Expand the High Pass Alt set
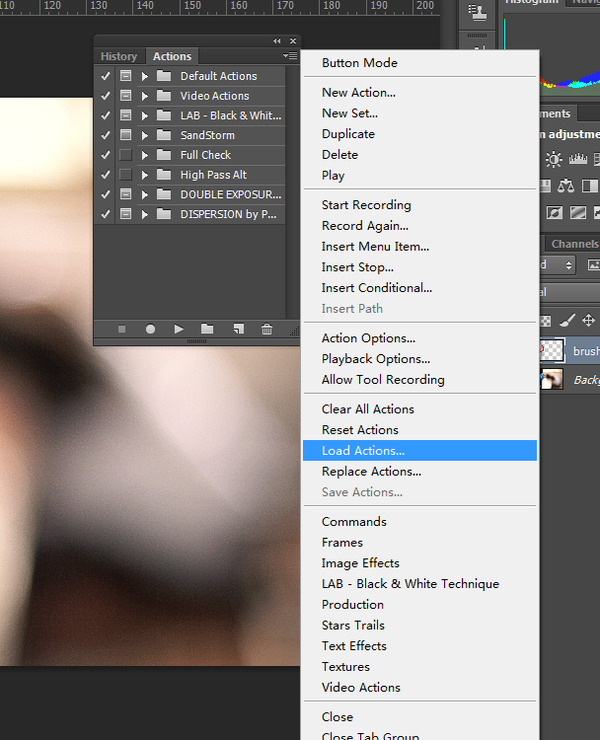The height and width of the screenshot is (740, 600). point(144,175)
